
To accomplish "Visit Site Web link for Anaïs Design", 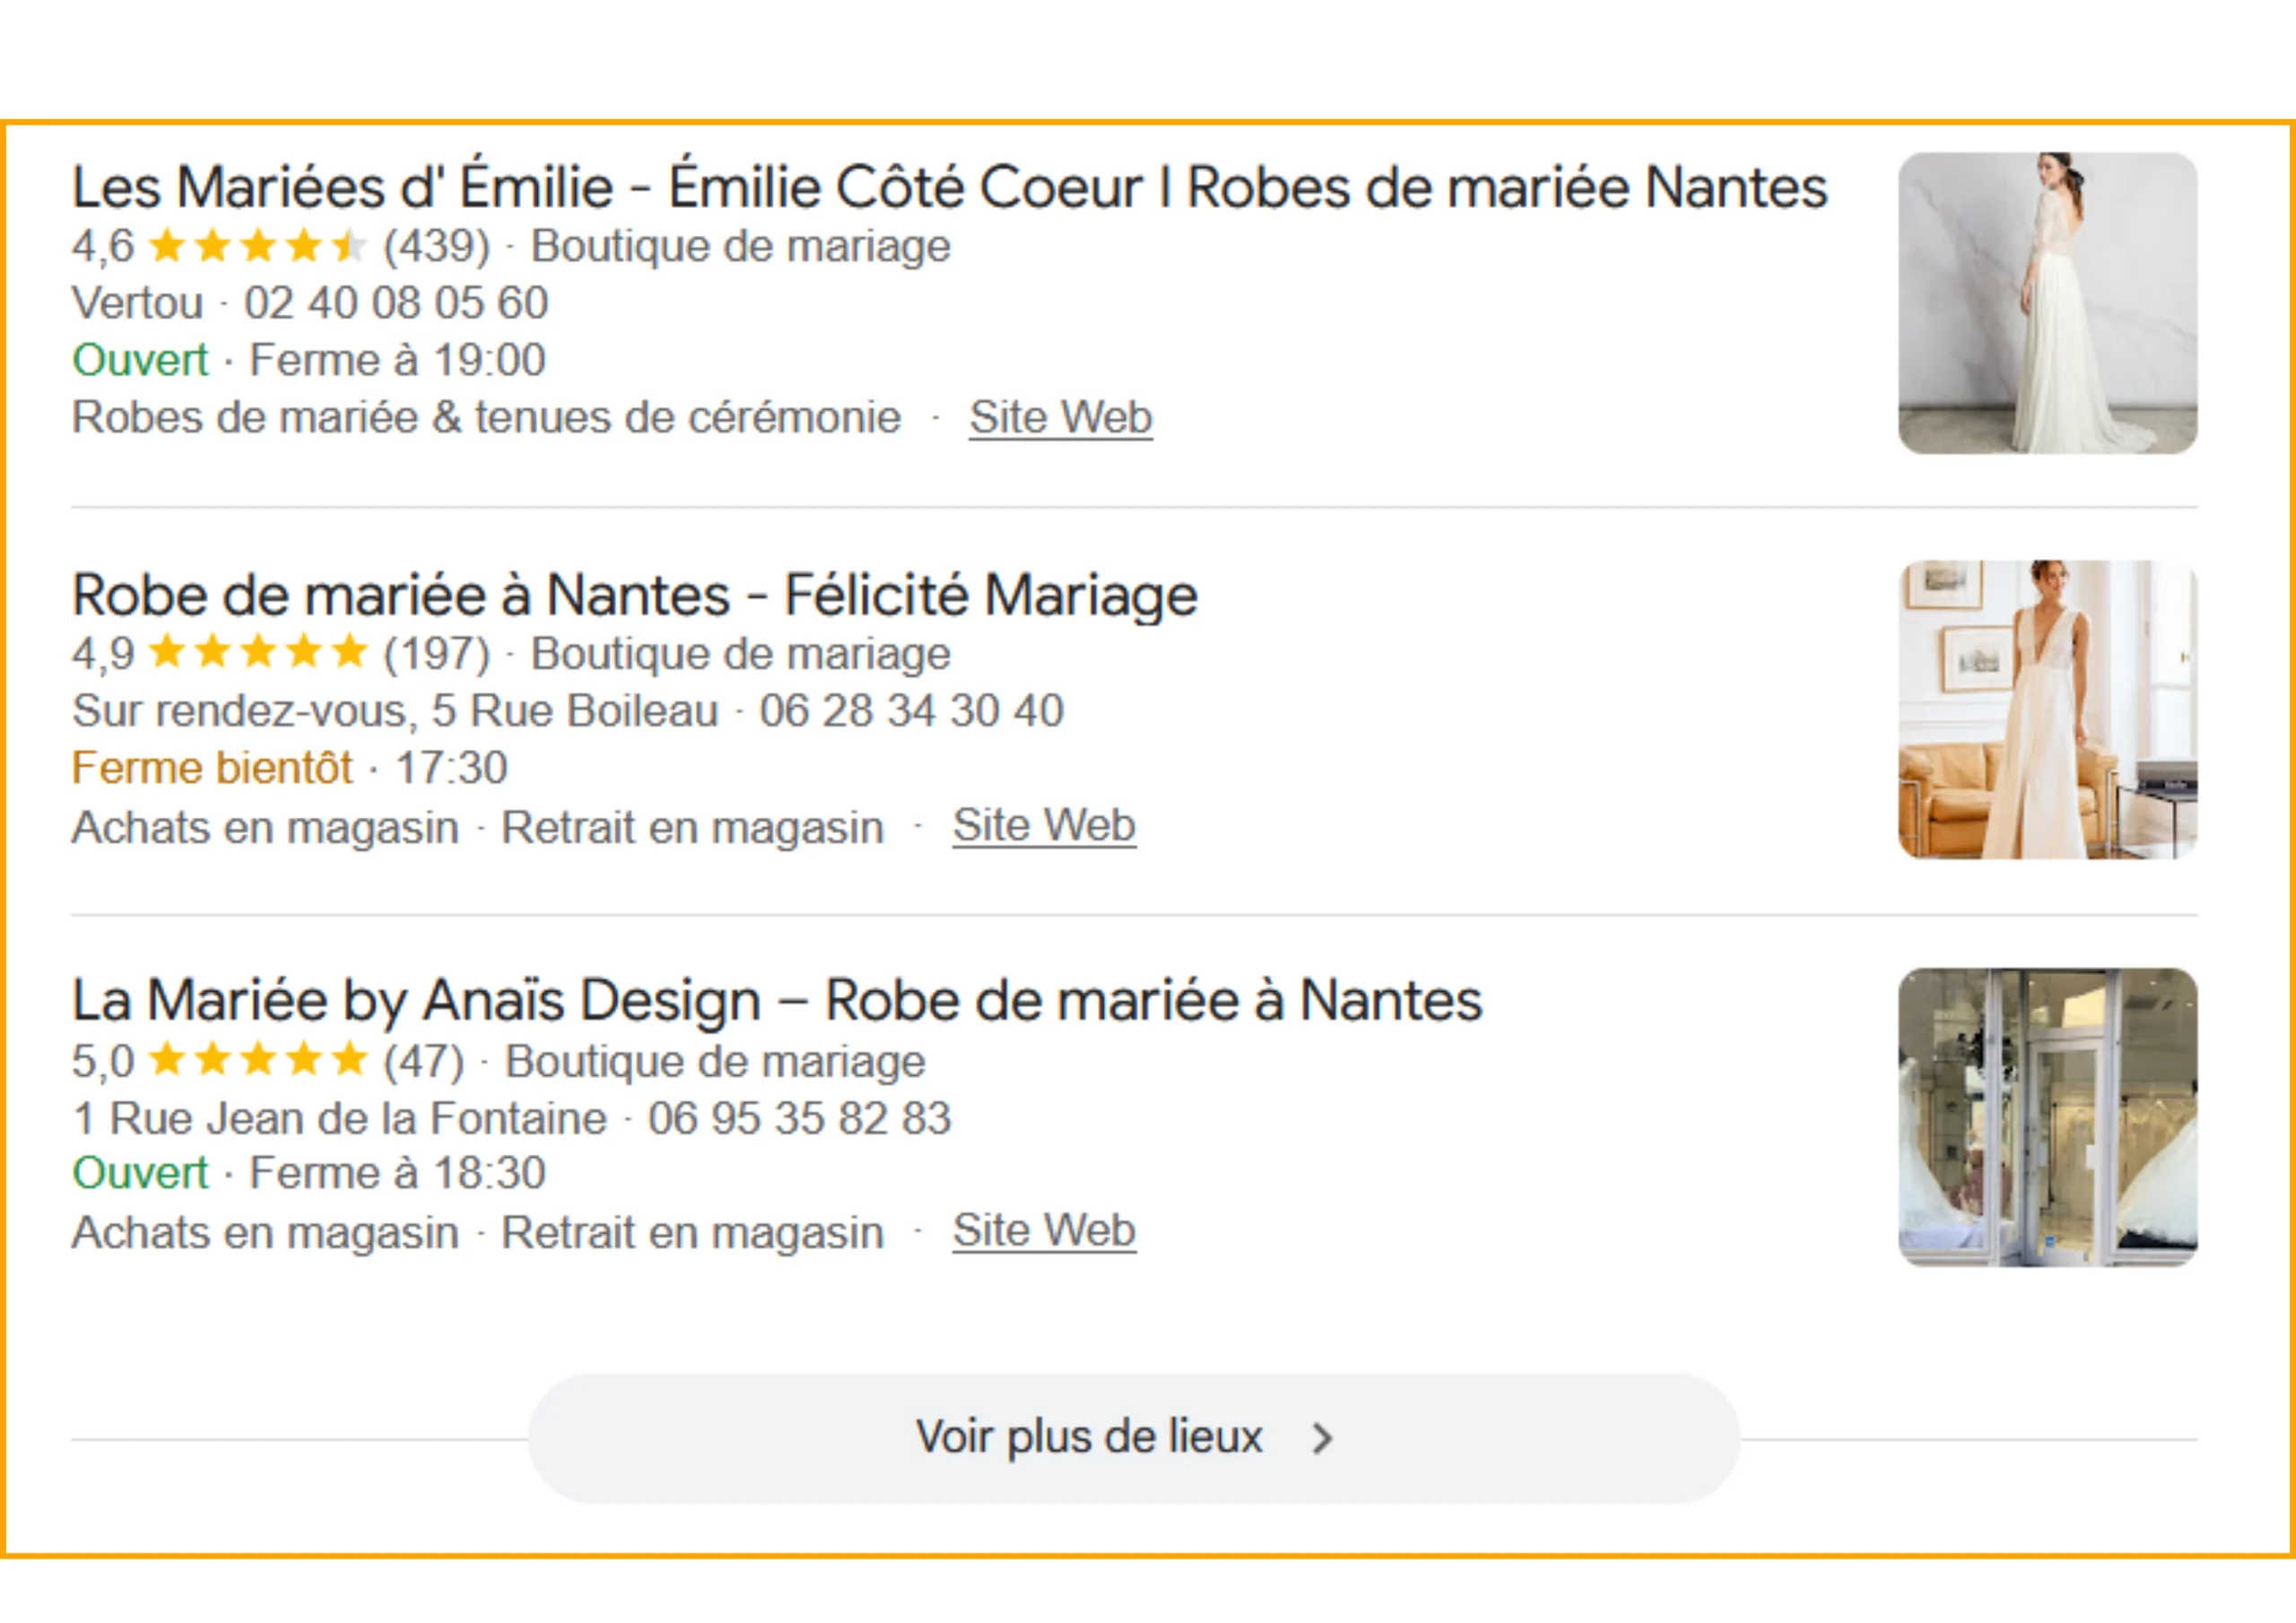I will [x=1043, y=1231].
